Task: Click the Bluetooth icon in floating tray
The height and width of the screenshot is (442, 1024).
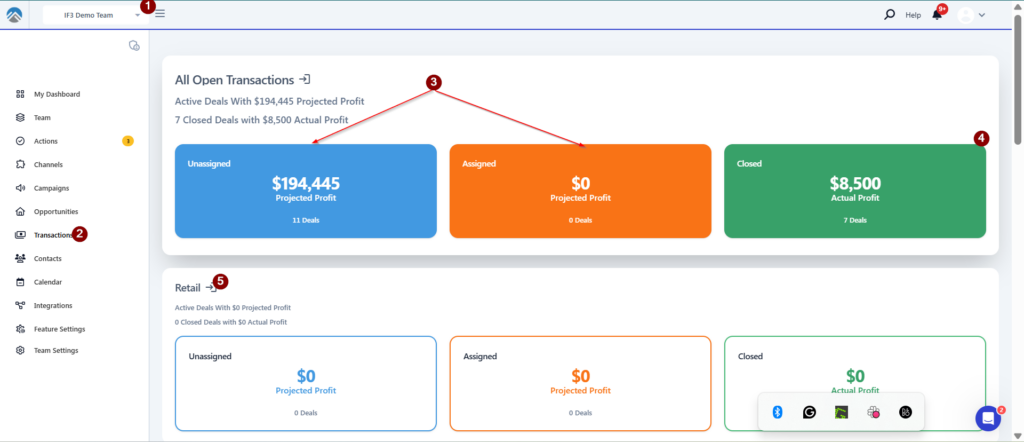Action: click(777, 412)
